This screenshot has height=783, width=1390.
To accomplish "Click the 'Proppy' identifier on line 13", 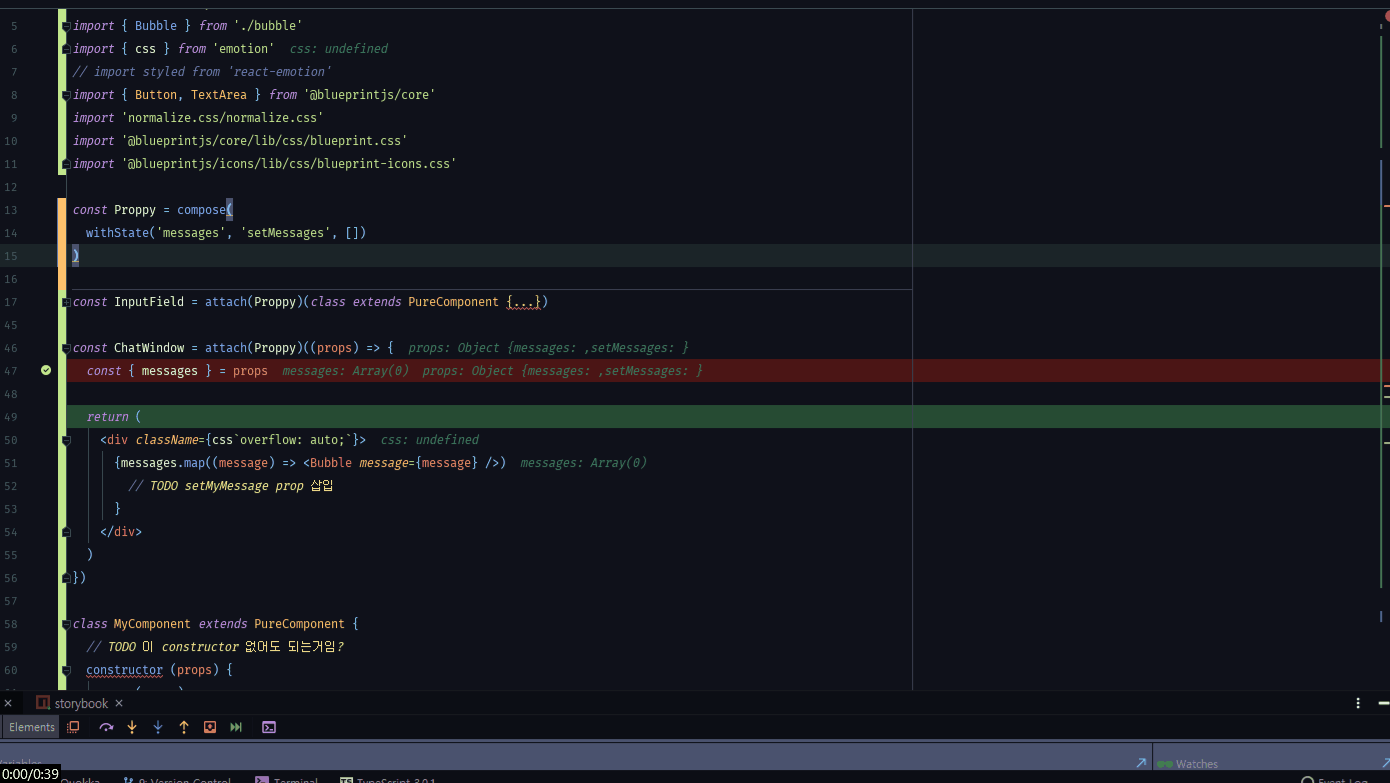I will click(135, 210).
